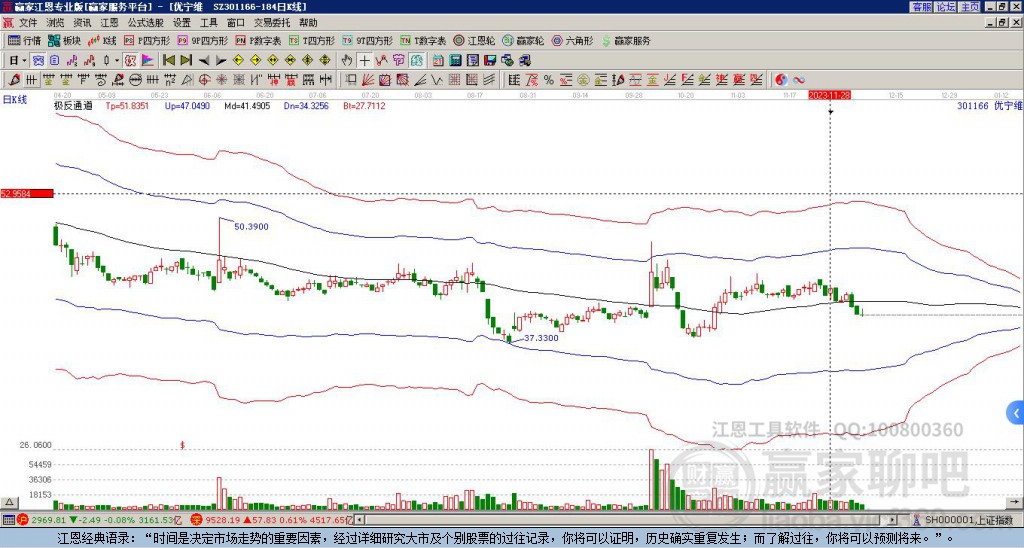This screenshot has width=1024, height=548.
Task: Click the 论坛 forum button
Action: pyautogui.click(x=946, y=7)
